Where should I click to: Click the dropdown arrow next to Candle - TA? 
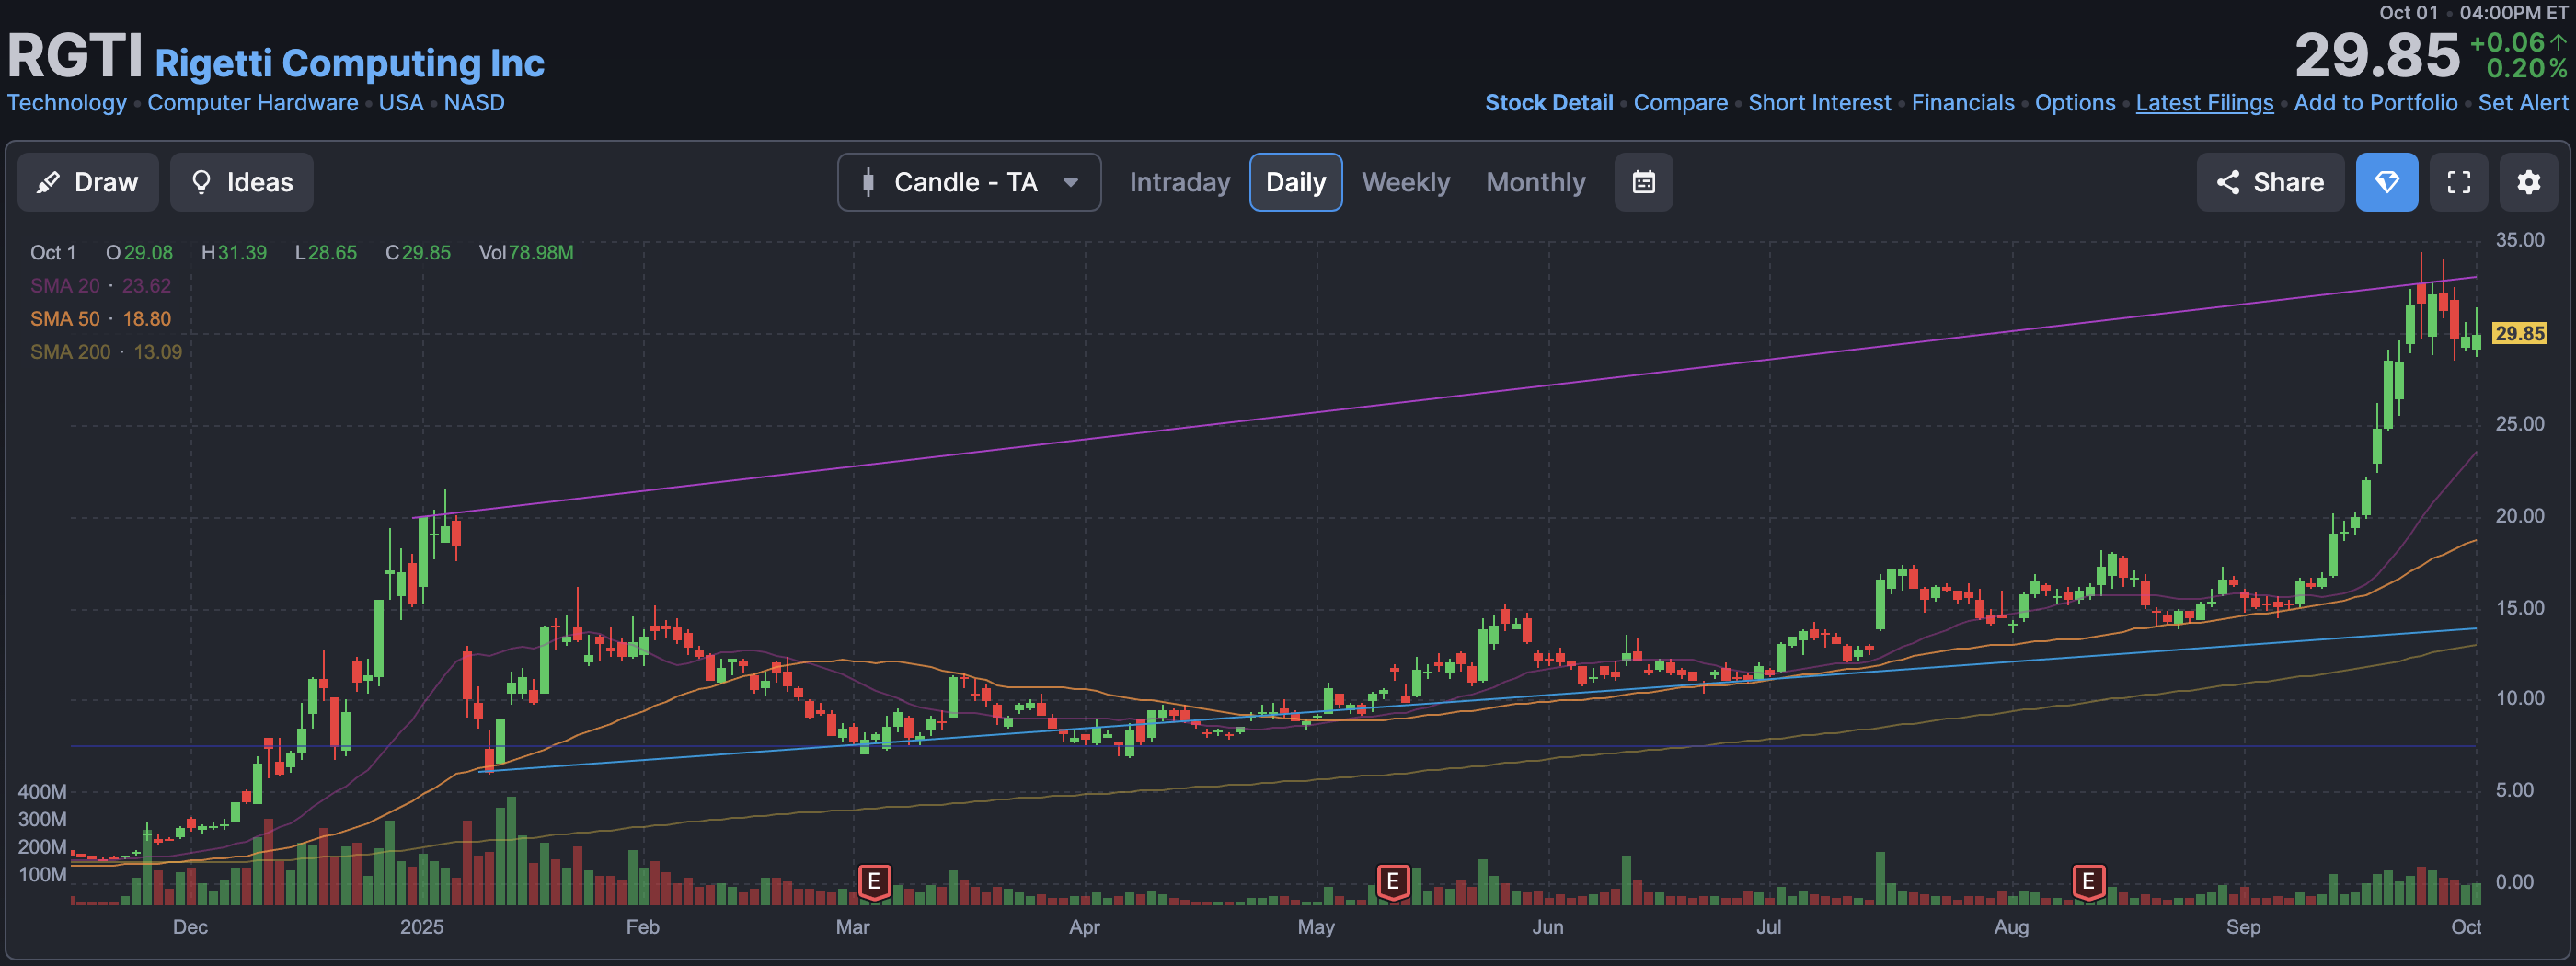[x=1071, y=183]
